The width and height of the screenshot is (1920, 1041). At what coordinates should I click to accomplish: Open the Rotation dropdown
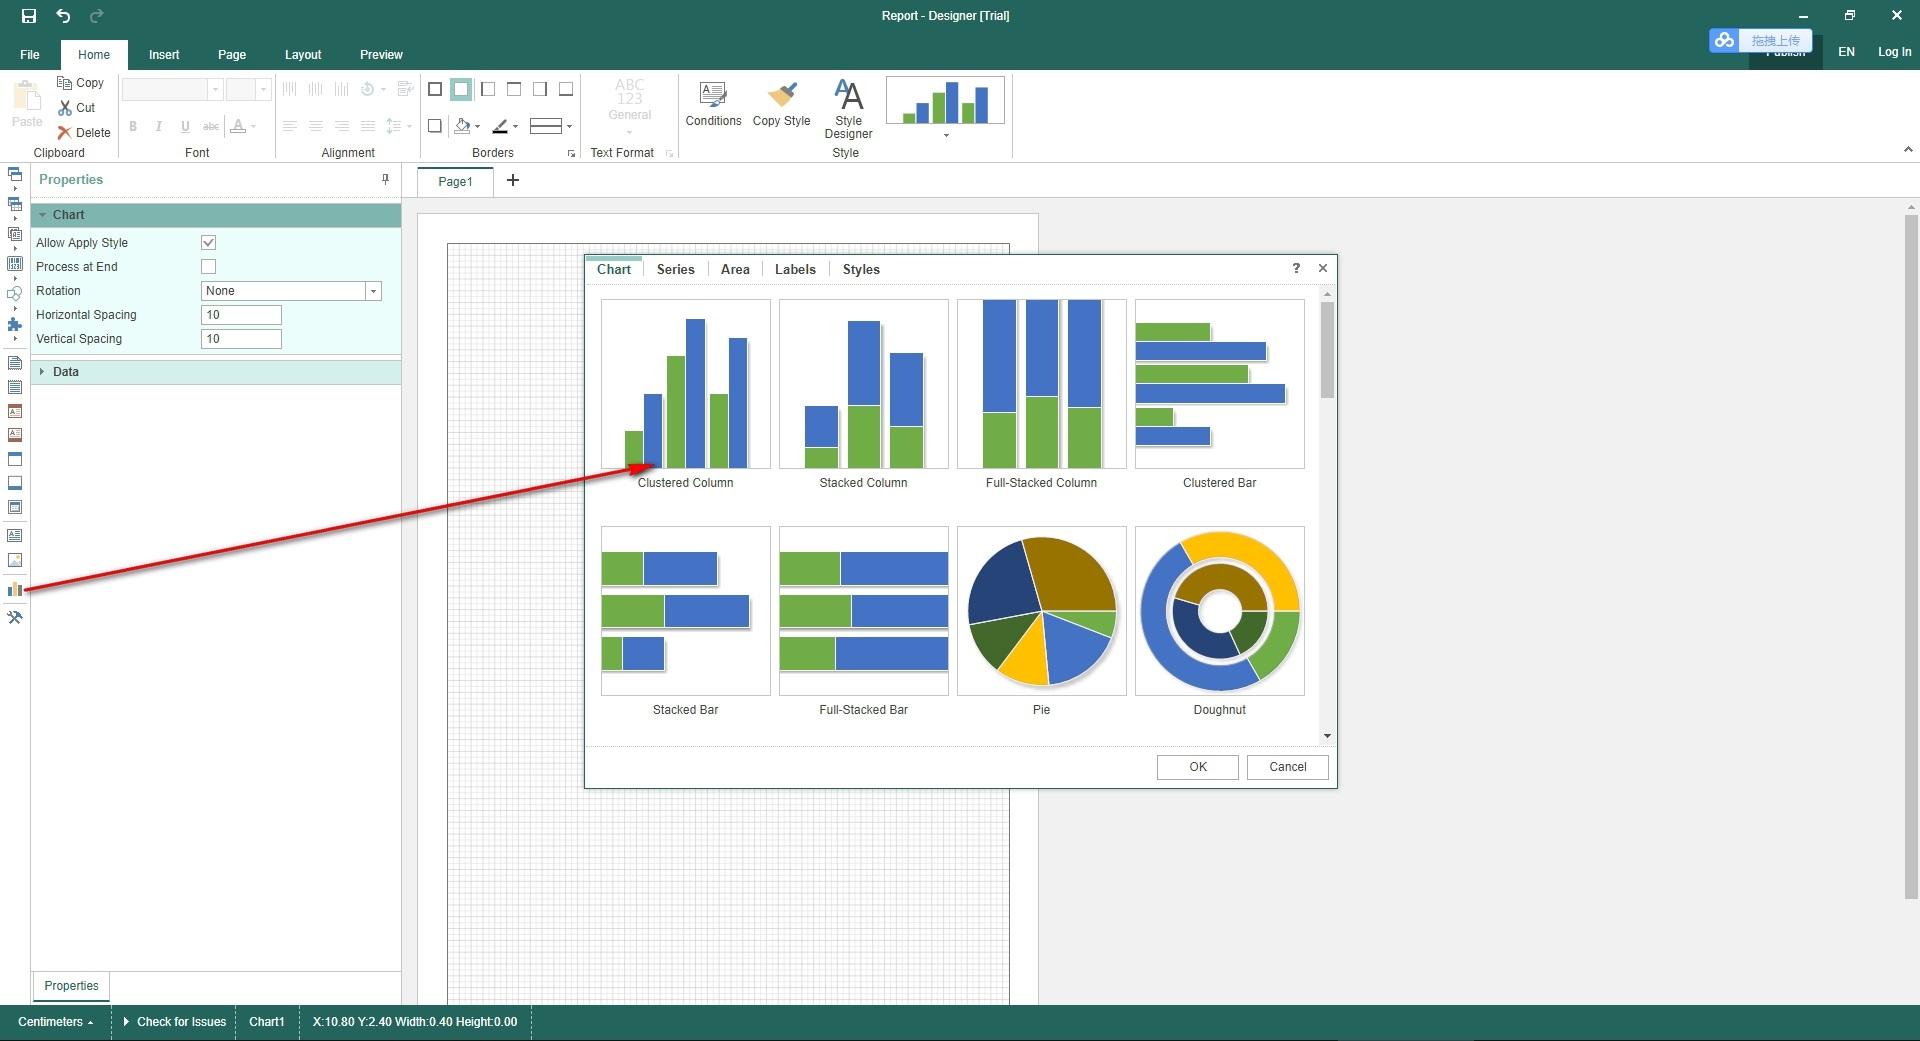tap(373, 291)
